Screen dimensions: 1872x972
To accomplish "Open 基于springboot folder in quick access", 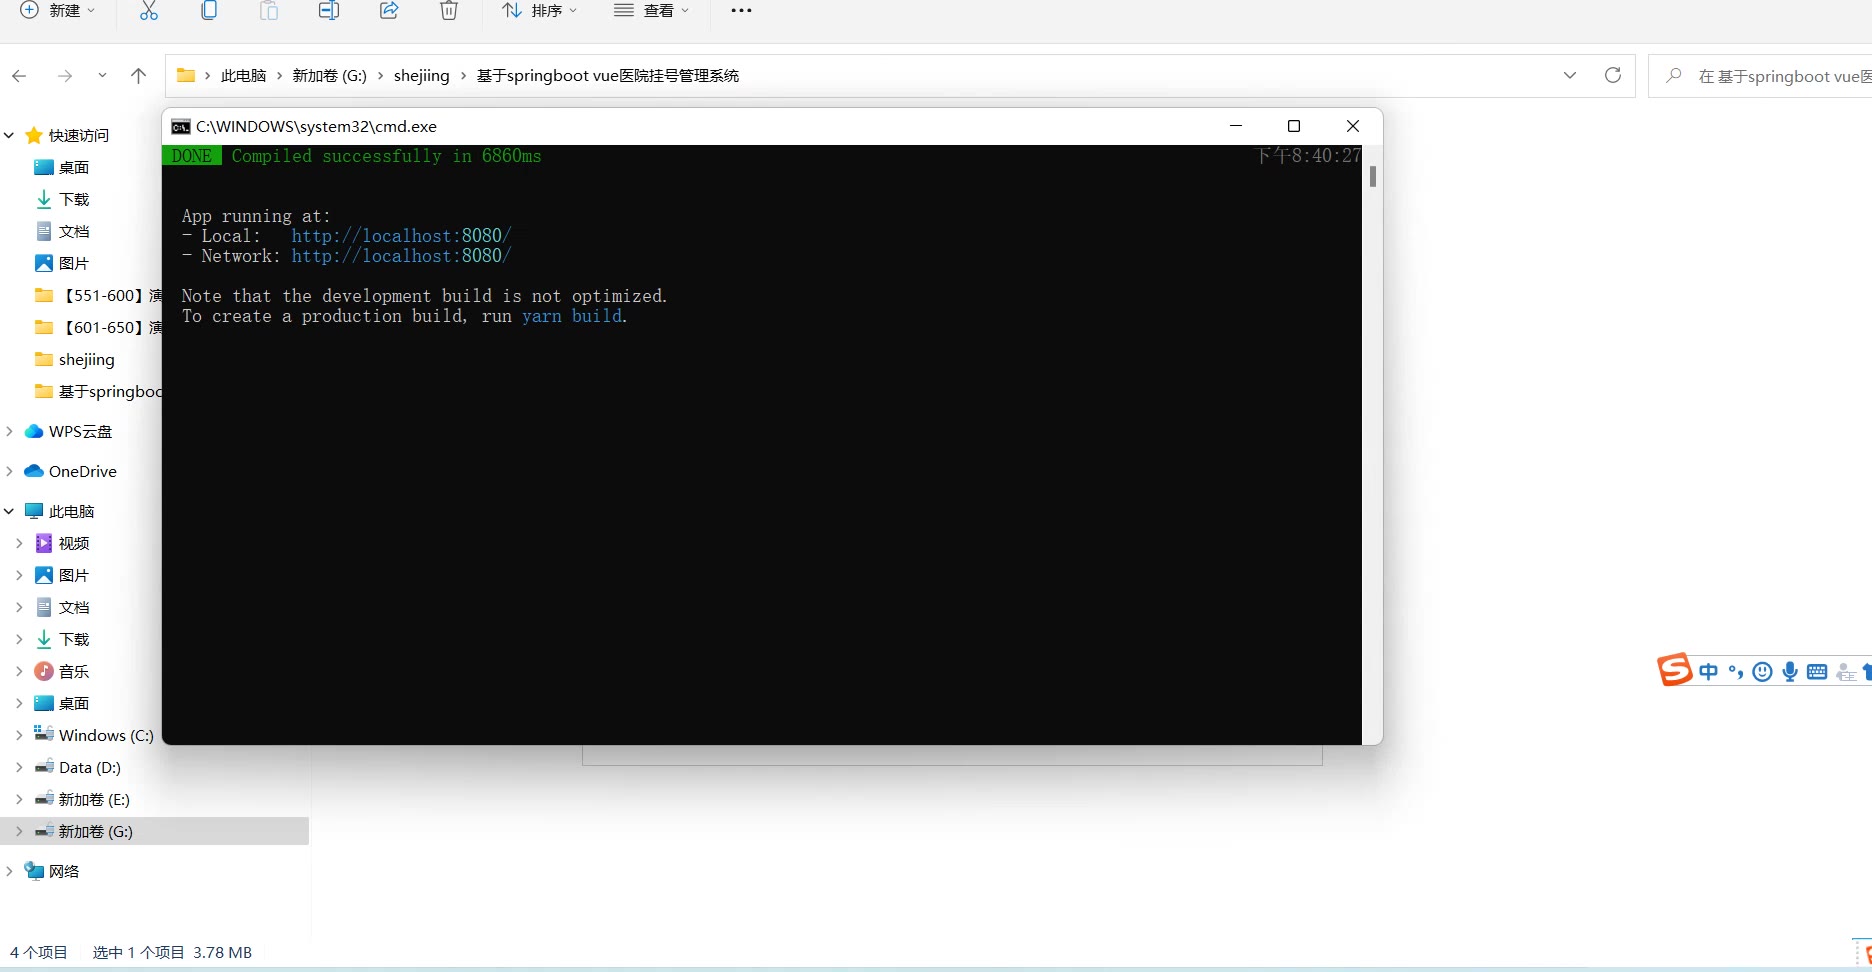I will (98, 391).
